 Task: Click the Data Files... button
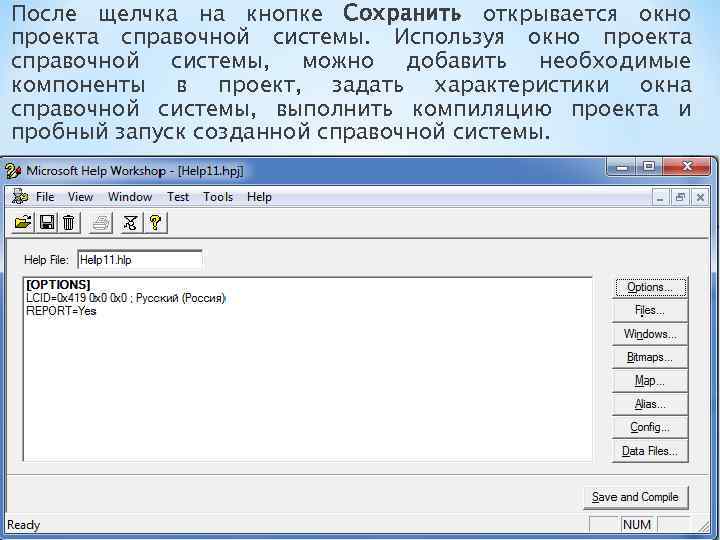650,451
